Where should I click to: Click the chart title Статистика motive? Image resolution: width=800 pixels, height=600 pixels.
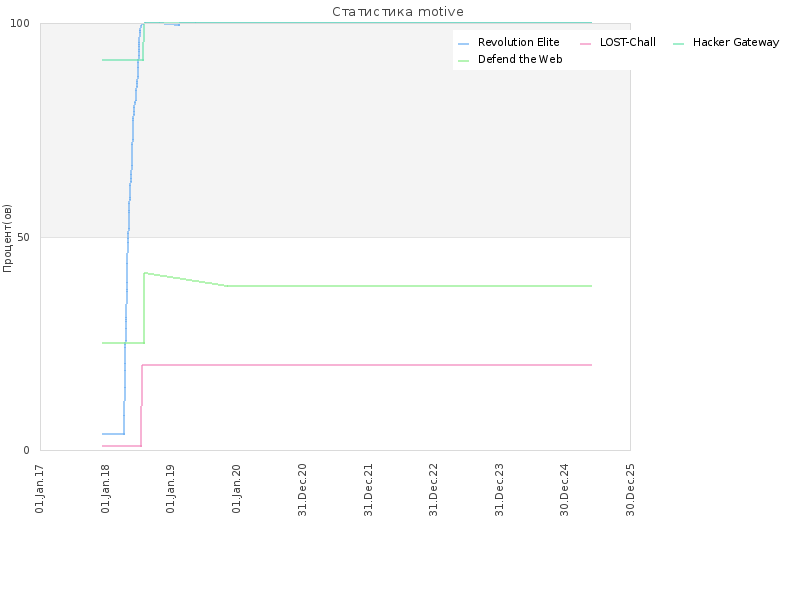[398, 12]
